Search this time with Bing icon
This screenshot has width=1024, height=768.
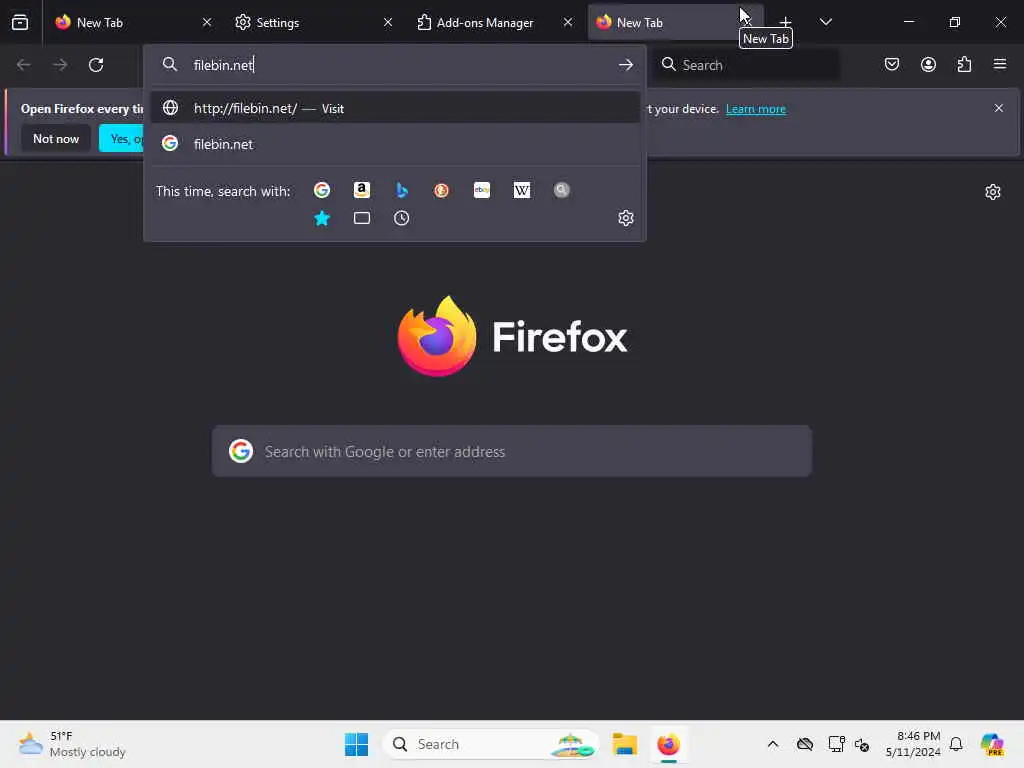click(402, 190)
